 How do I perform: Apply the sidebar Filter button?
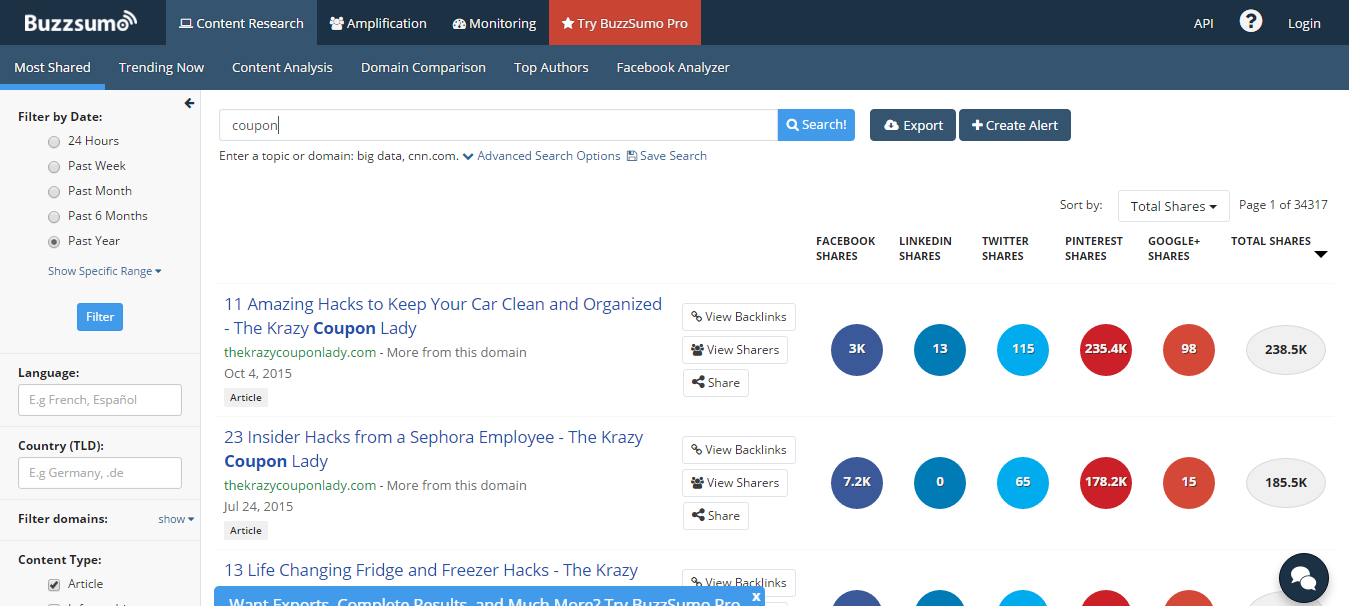coord(100,317)
